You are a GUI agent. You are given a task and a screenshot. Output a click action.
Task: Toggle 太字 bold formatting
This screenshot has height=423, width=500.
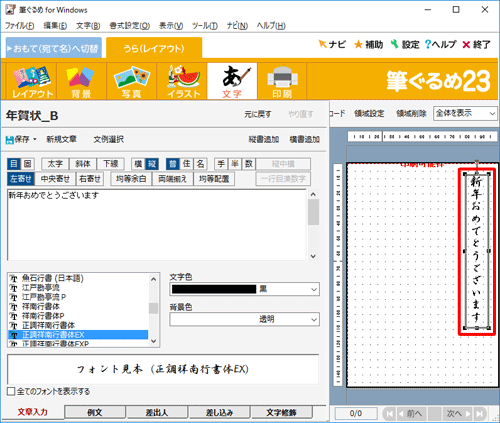point(55,164)
